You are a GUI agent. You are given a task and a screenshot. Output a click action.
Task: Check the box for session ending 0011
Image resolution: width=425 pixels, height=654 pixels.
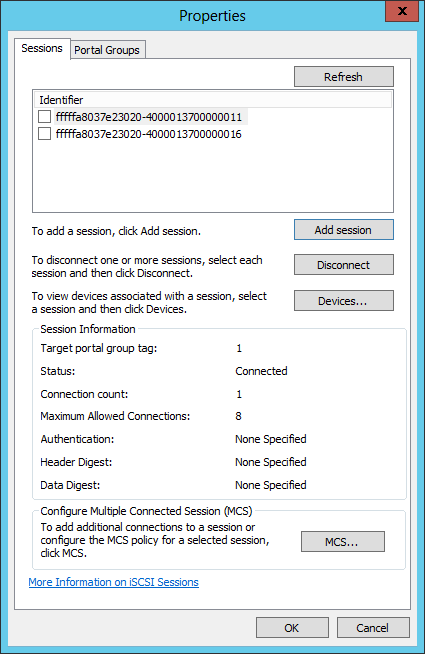click(x=45, y=117)
